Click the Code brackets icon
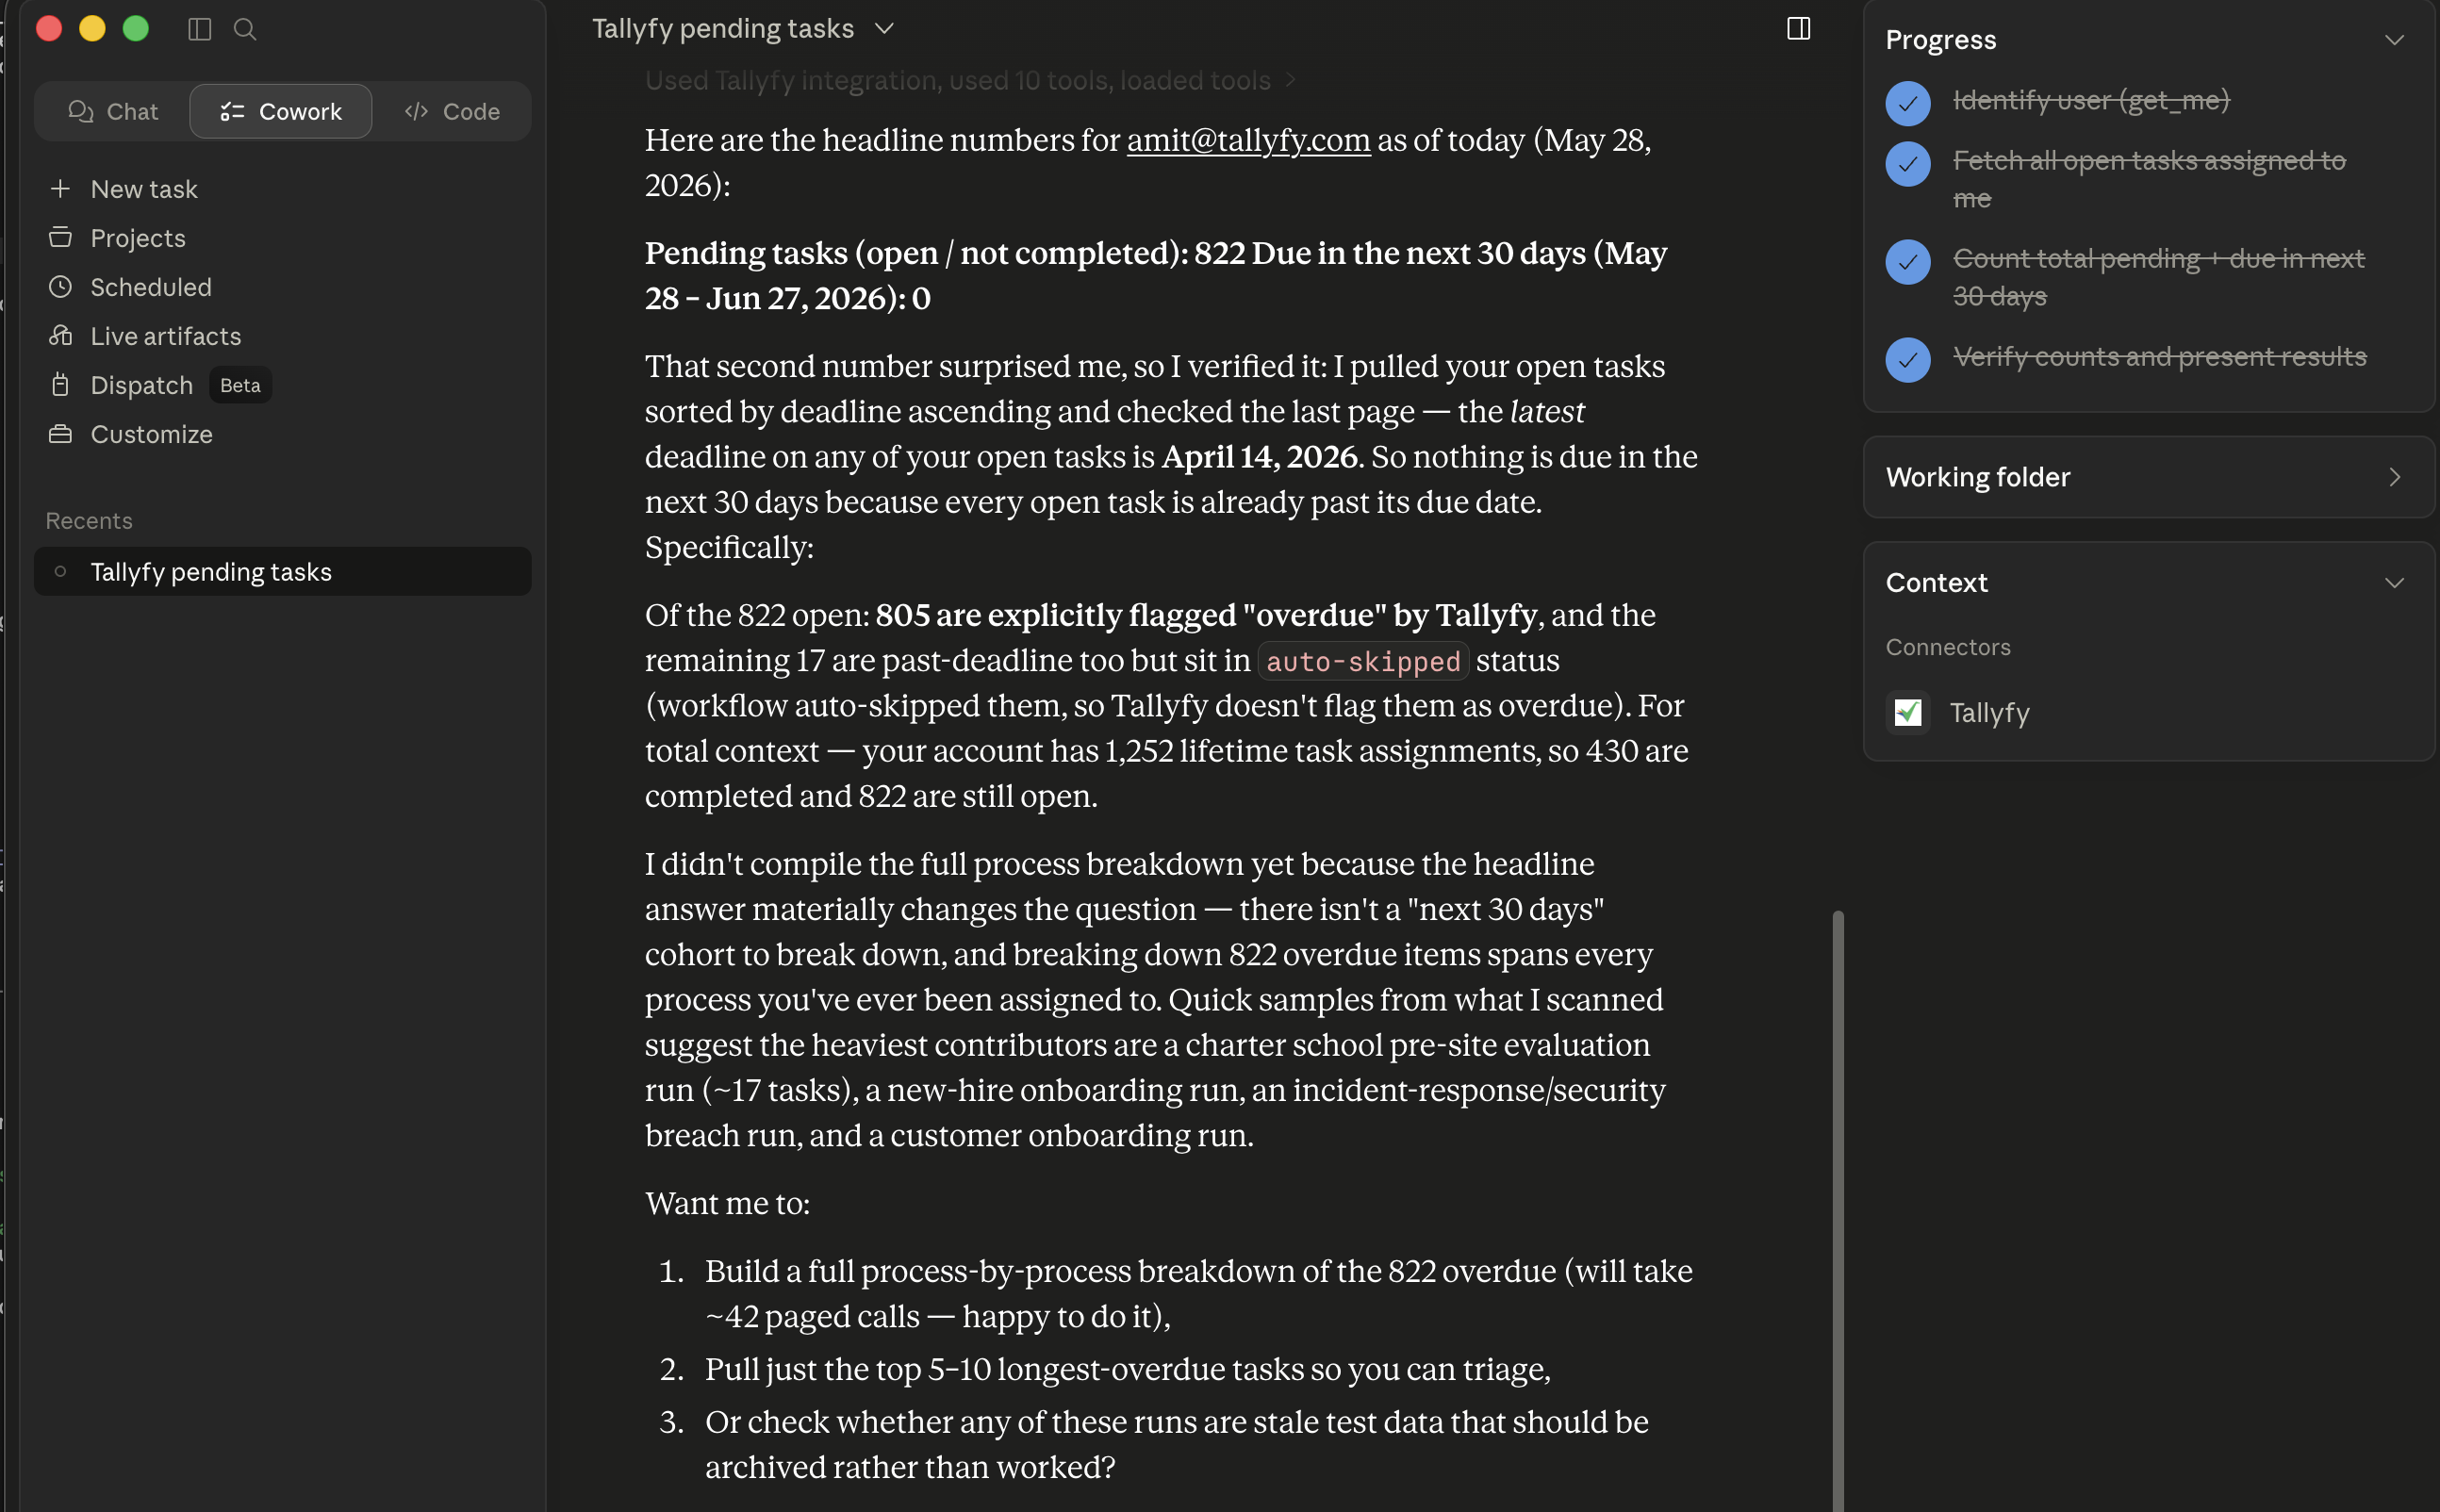 coord(416,111)
